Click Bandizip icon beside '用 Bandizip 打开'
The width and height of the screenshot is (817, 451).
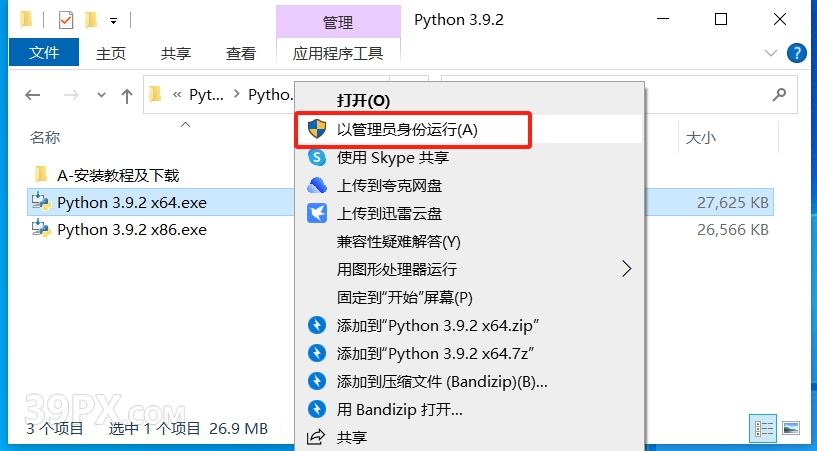pos(317,409)
